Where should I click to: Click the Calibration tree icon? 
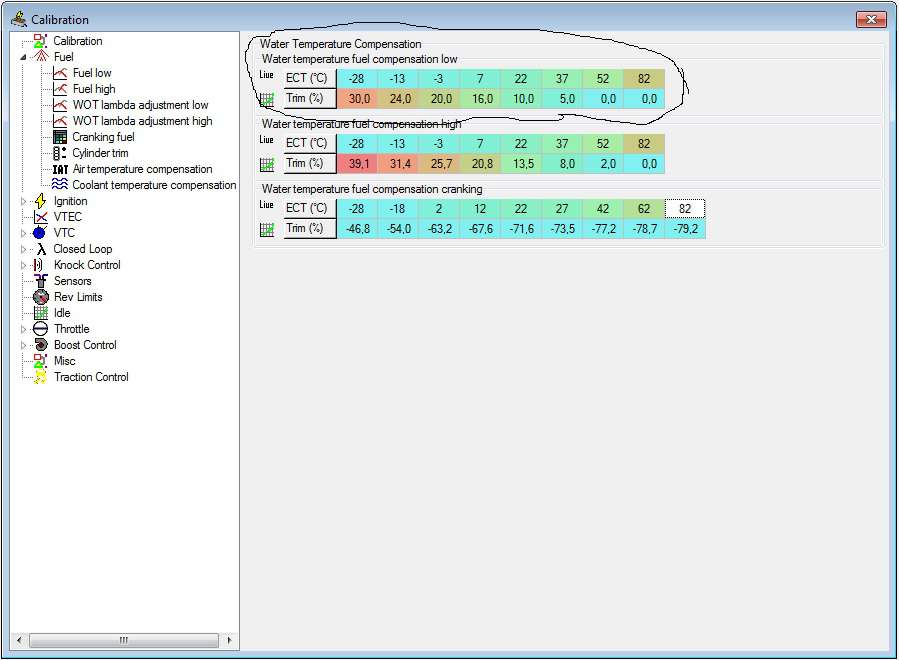[x=40, y=41]
